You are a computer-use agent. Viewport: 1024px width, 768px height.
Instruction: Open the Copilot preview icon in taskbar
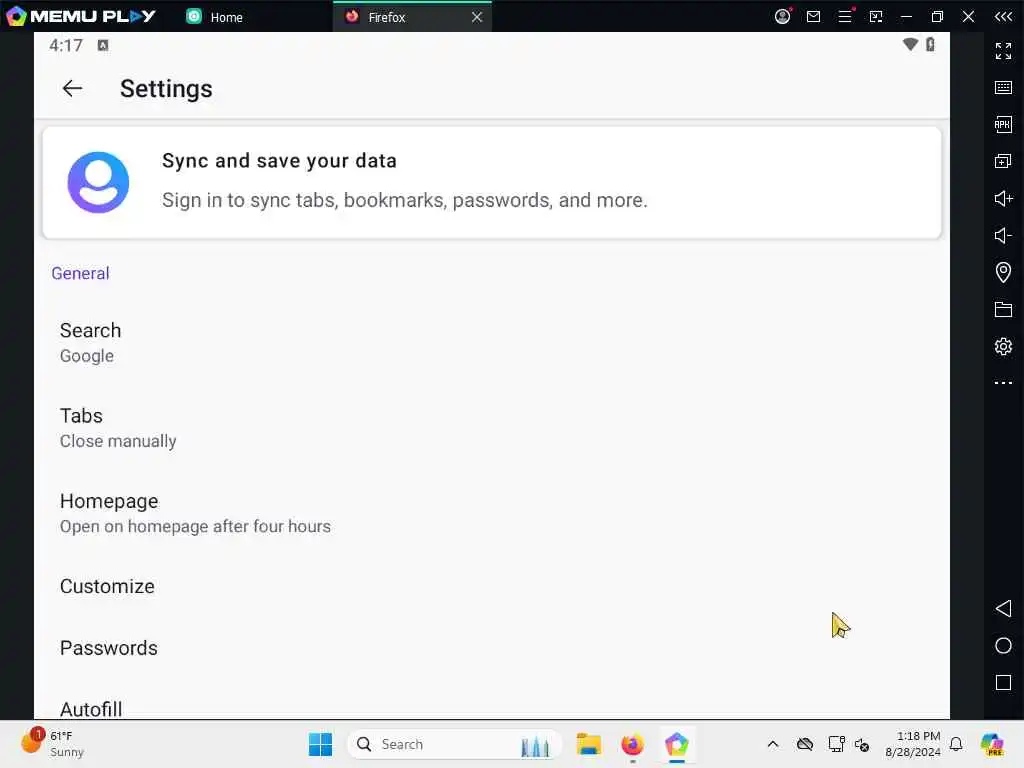[992, 744]
